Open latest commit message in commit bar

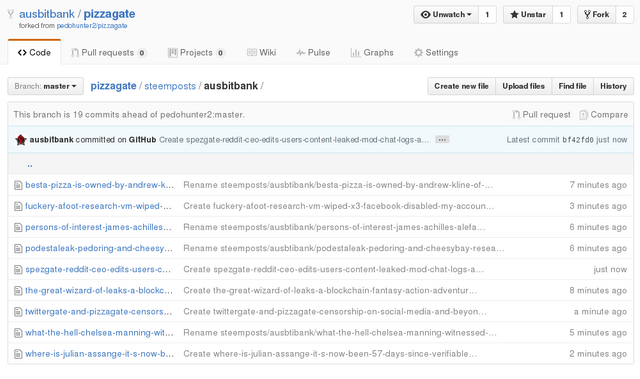click(294, 140)
